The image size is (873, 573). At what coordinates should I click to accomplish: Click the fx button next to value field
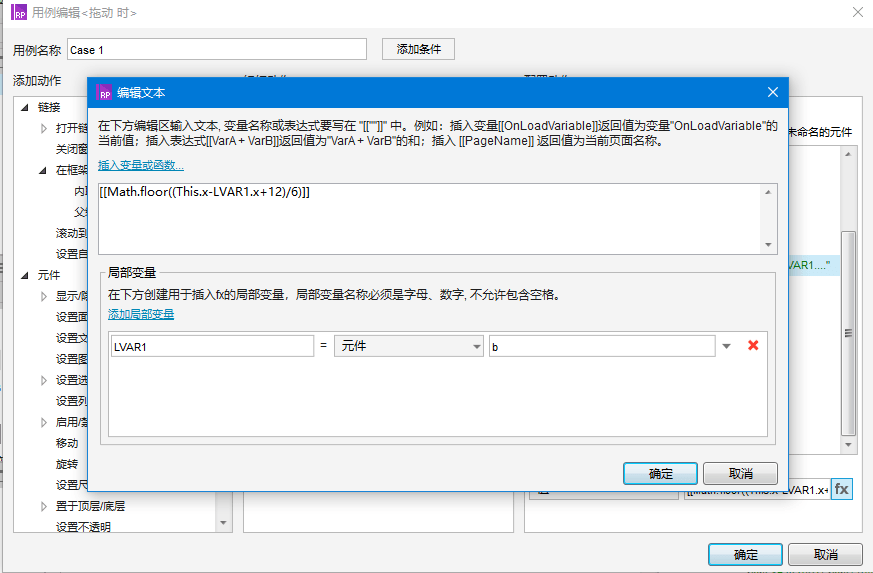click(x=842, y=489)
